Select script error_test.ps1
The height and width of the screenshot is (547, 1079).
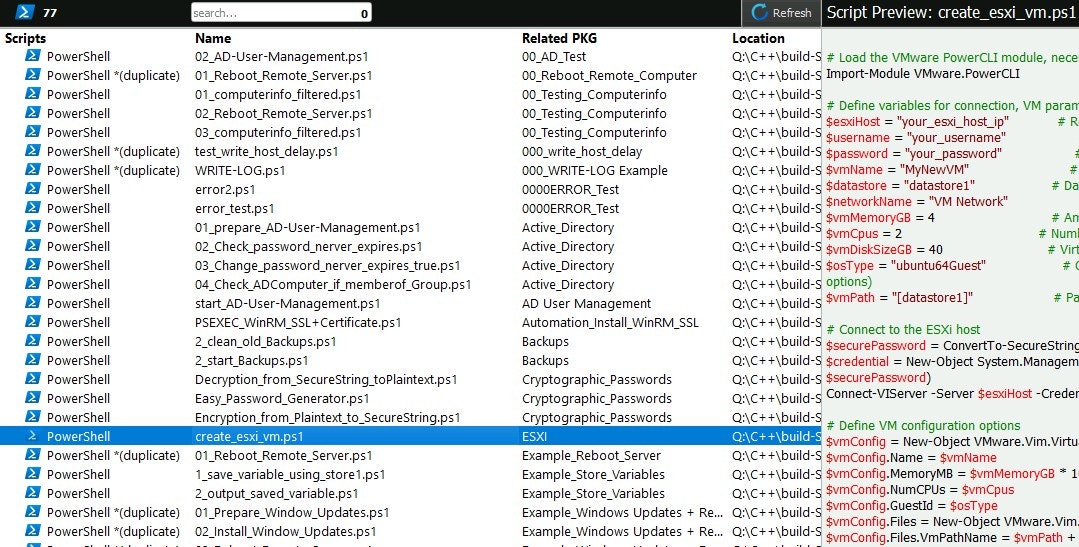(235, 208)
